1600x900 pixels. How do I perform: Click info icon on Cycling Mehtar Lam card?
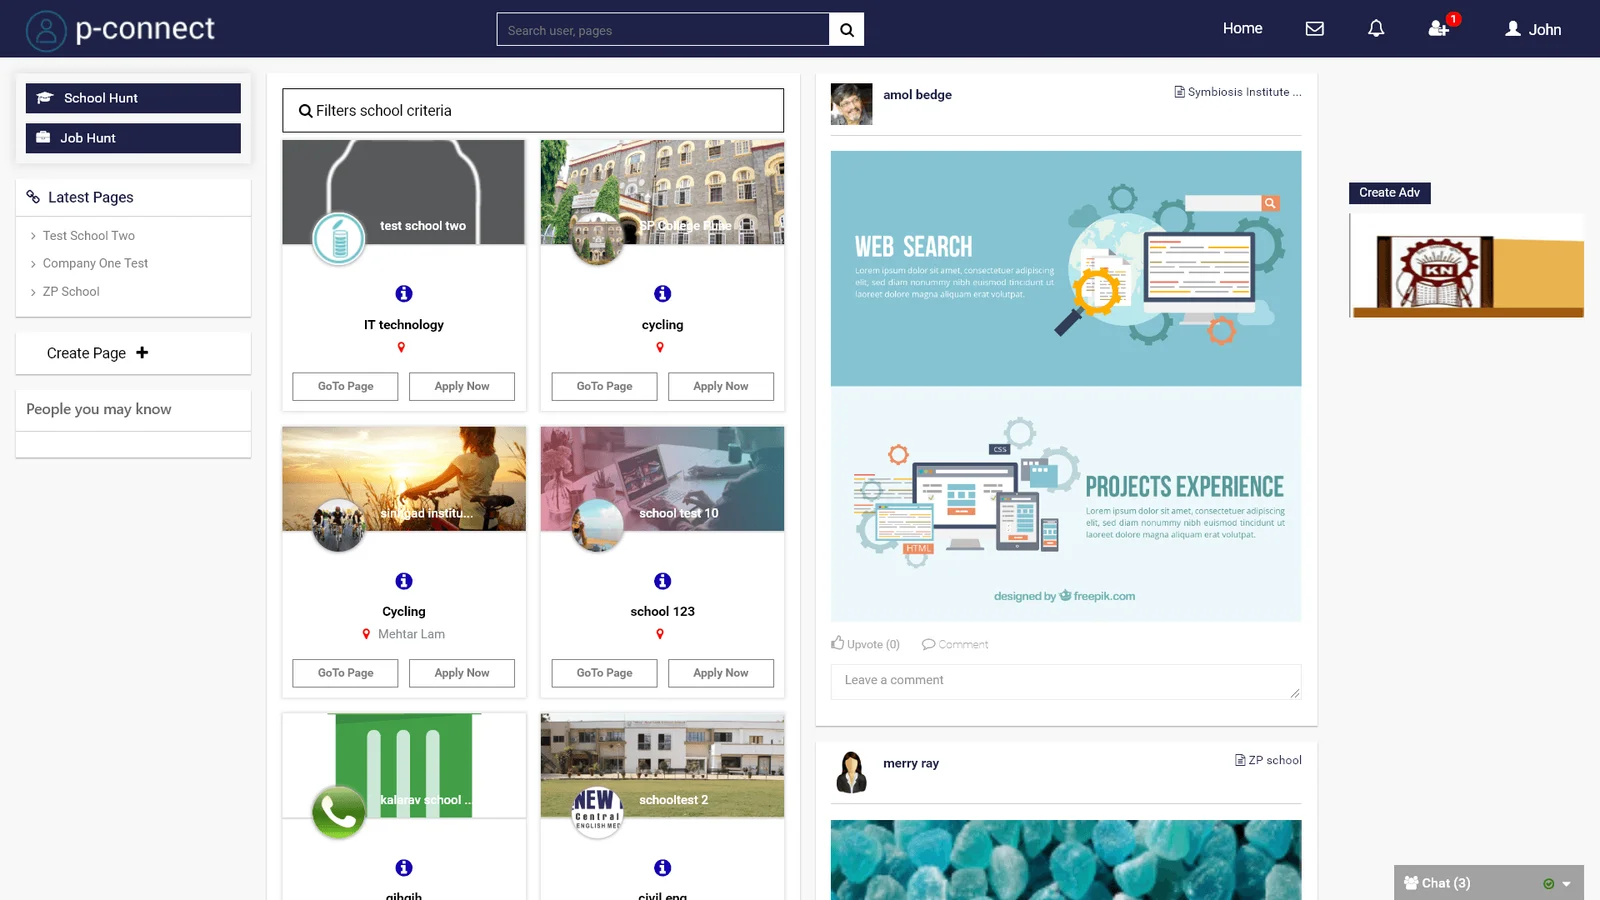click(404, 581)
